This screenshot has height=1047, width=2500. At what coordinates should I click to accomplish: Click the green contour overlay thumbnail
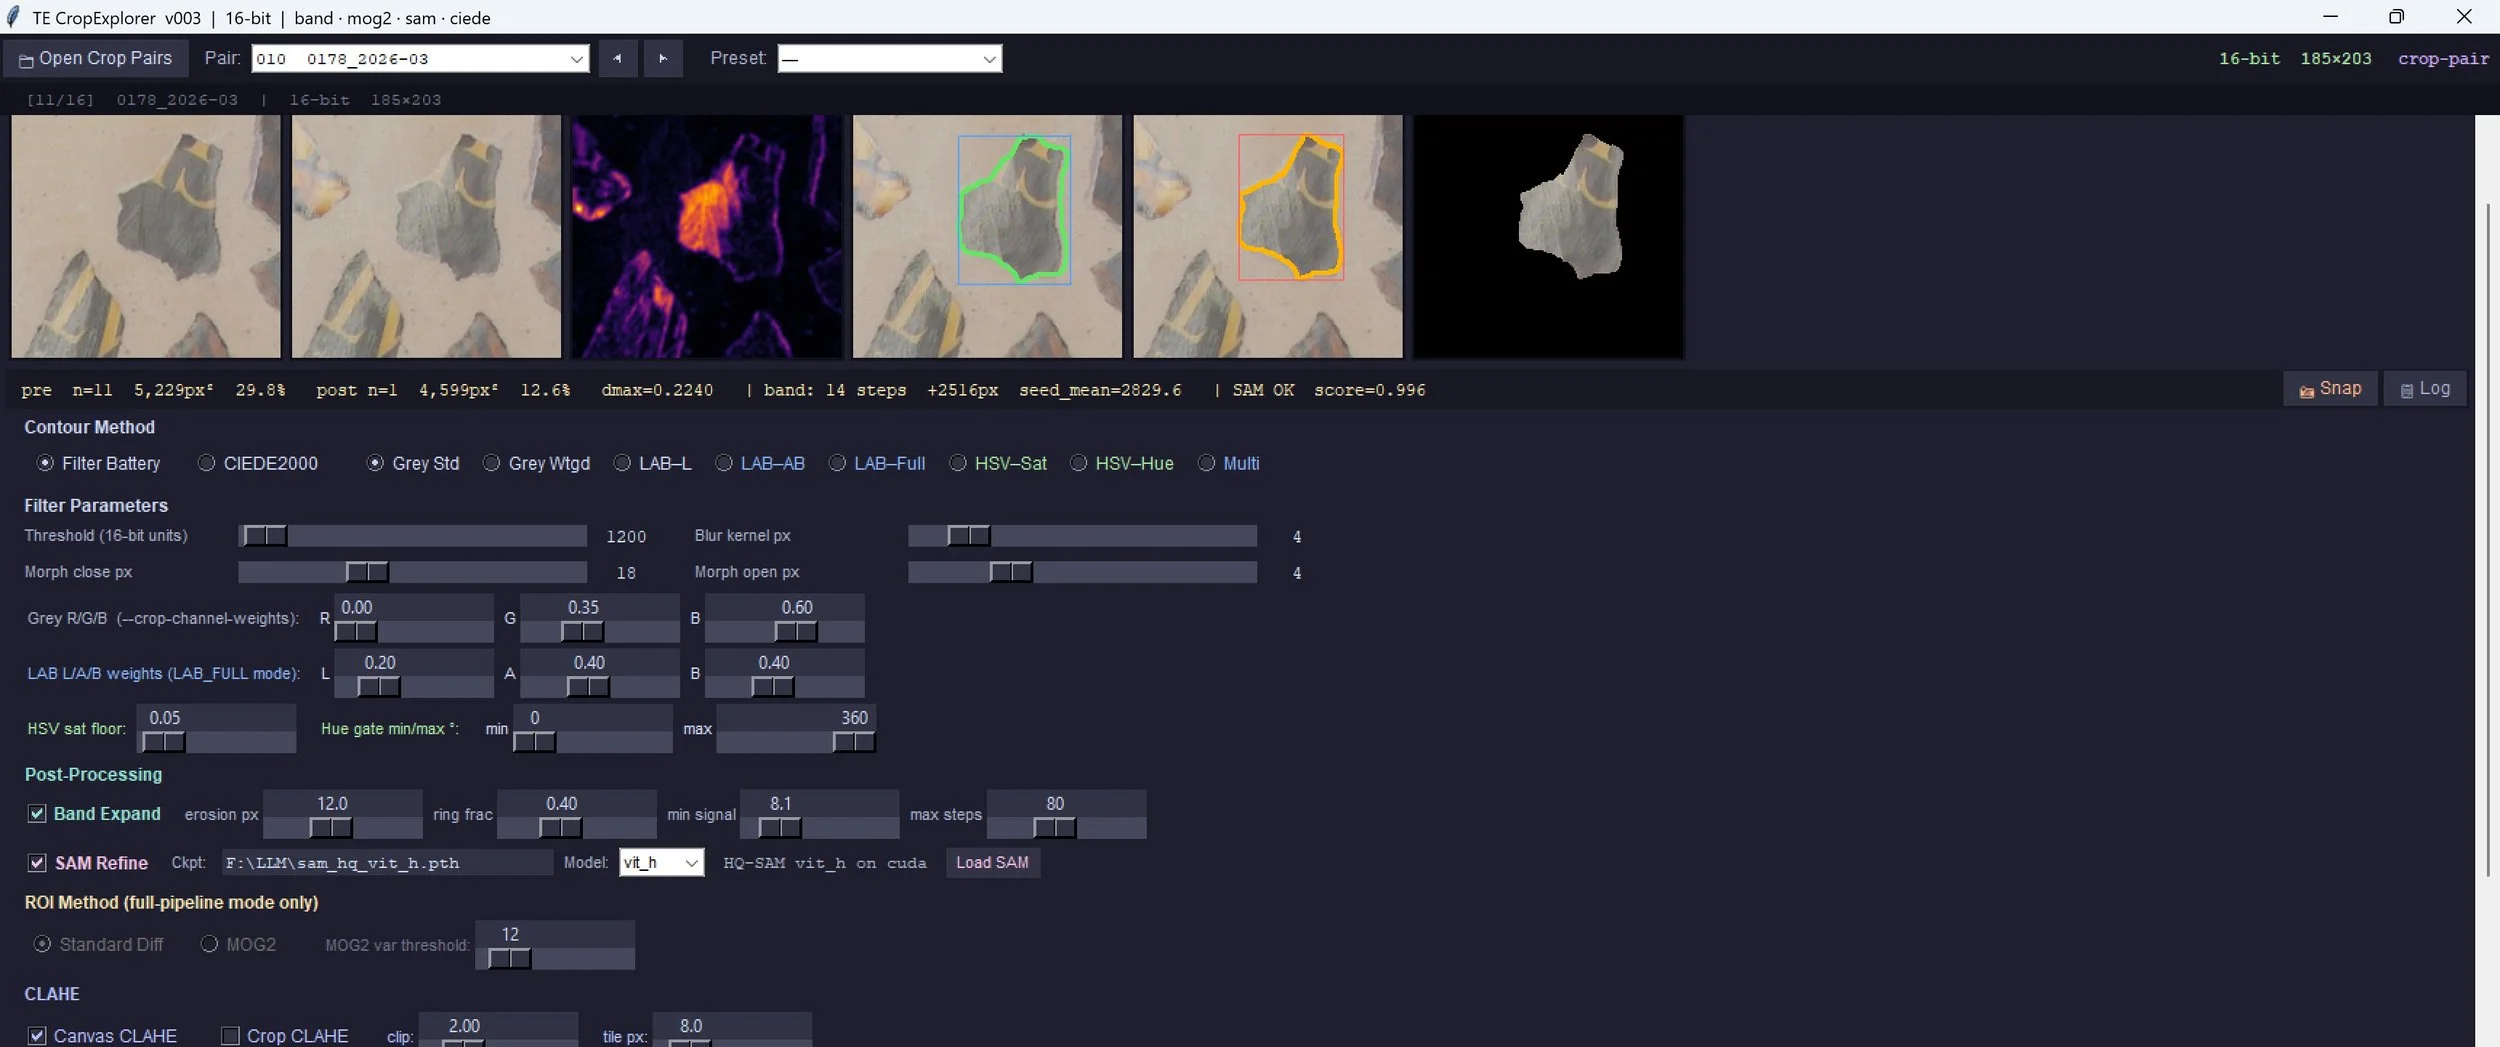pos(987,236)
